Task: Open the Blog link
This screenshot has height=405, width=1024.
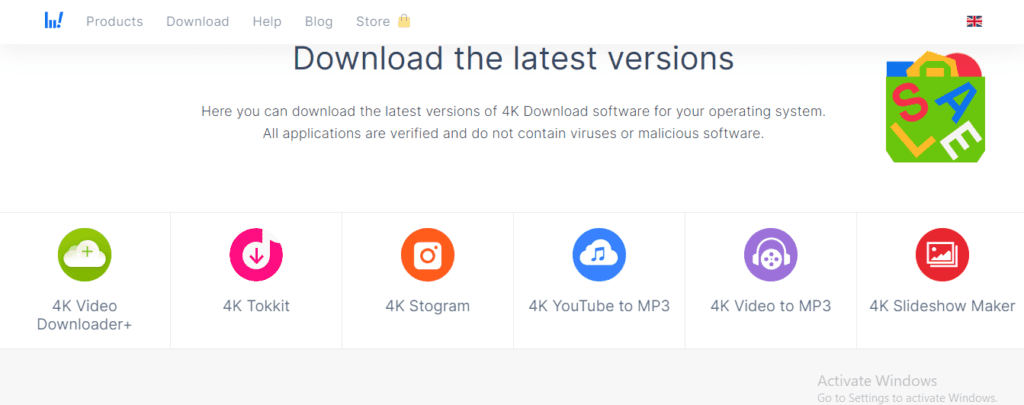Action: click(x=319, y=22)
